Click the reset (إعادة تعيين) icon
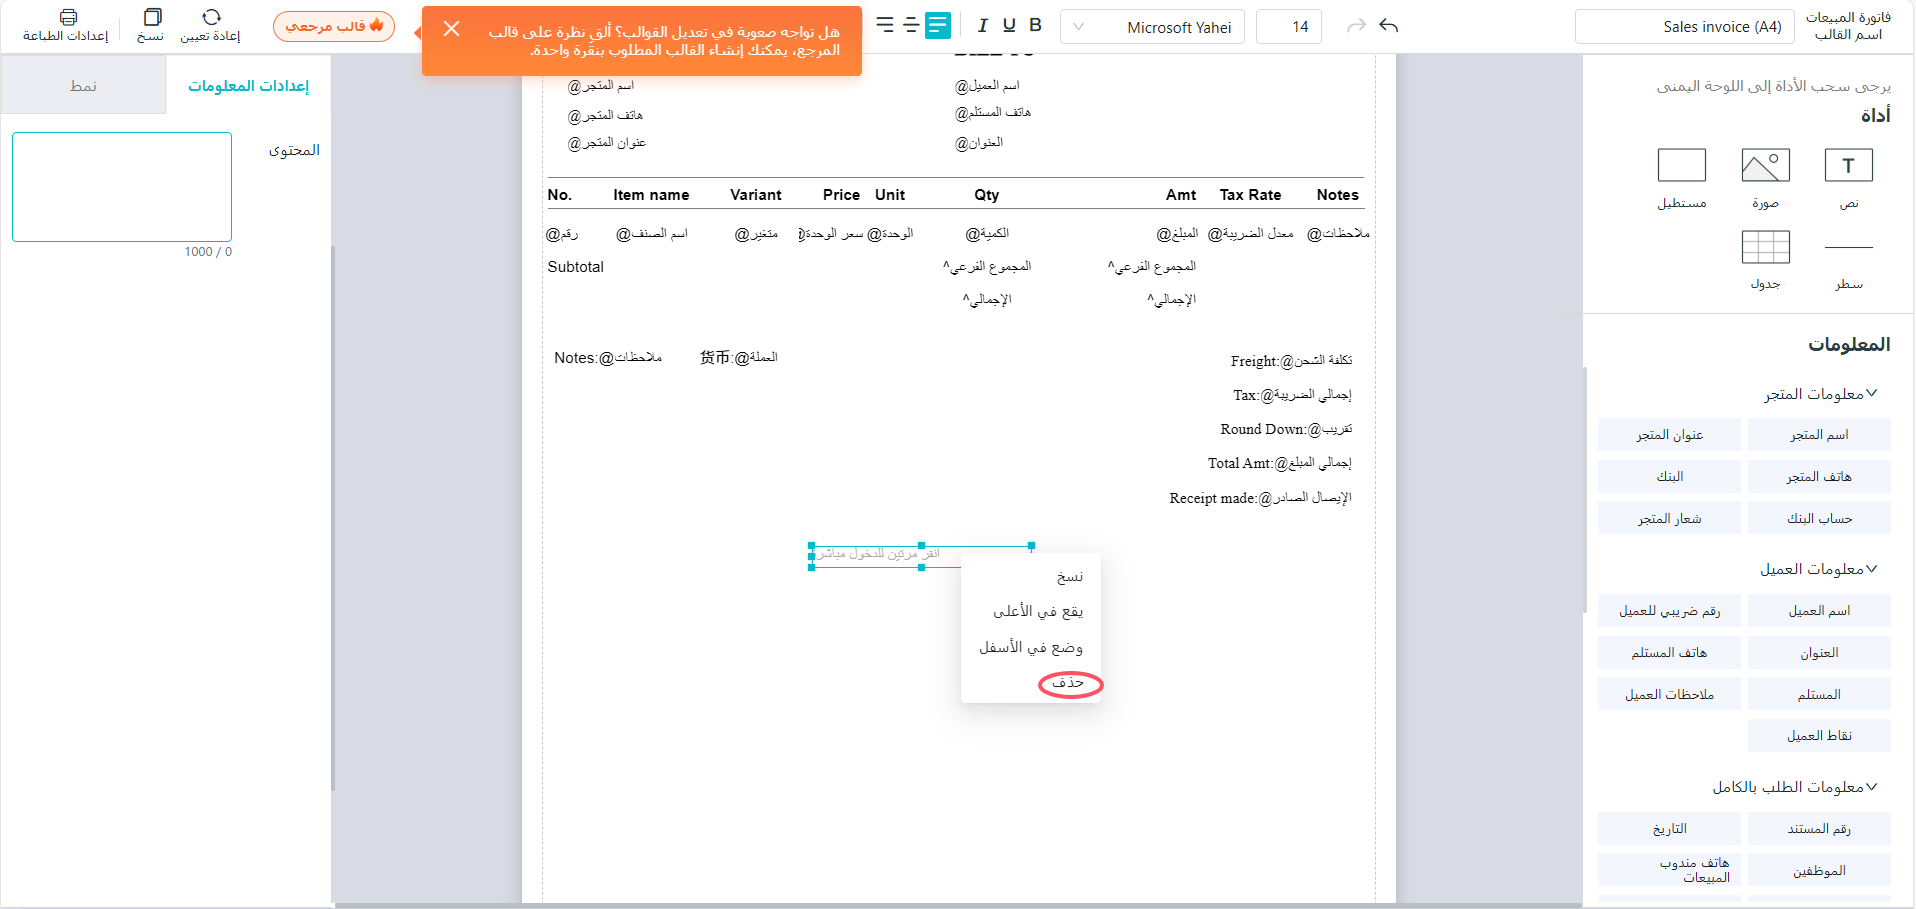Screen dimensions: 1916x909 pos(211,18)
